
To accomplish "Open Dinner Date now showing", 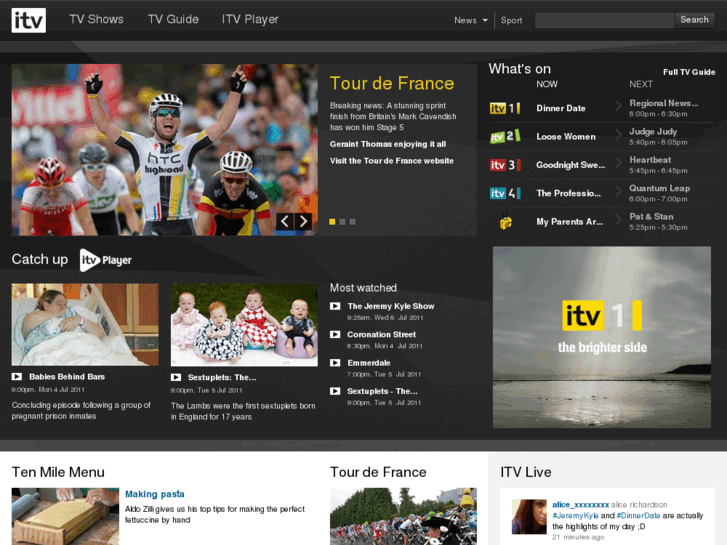I will pyautogui.click(x=561, y=109).
